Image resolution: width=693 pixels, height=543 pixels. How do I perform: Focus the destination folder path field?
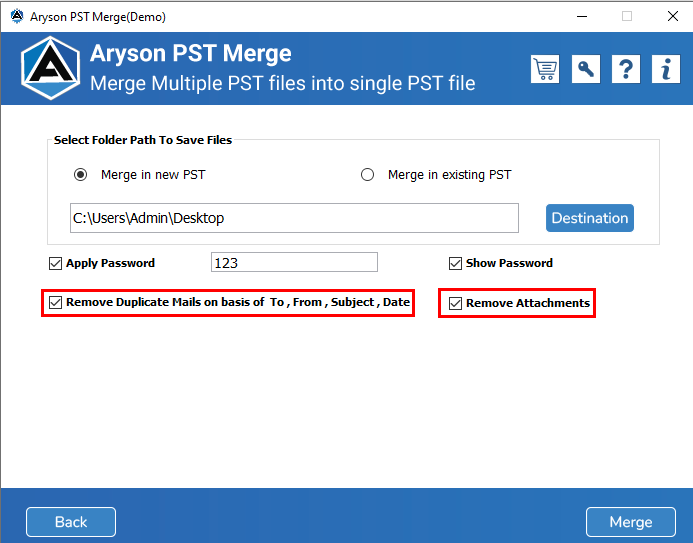click(294, 218)
